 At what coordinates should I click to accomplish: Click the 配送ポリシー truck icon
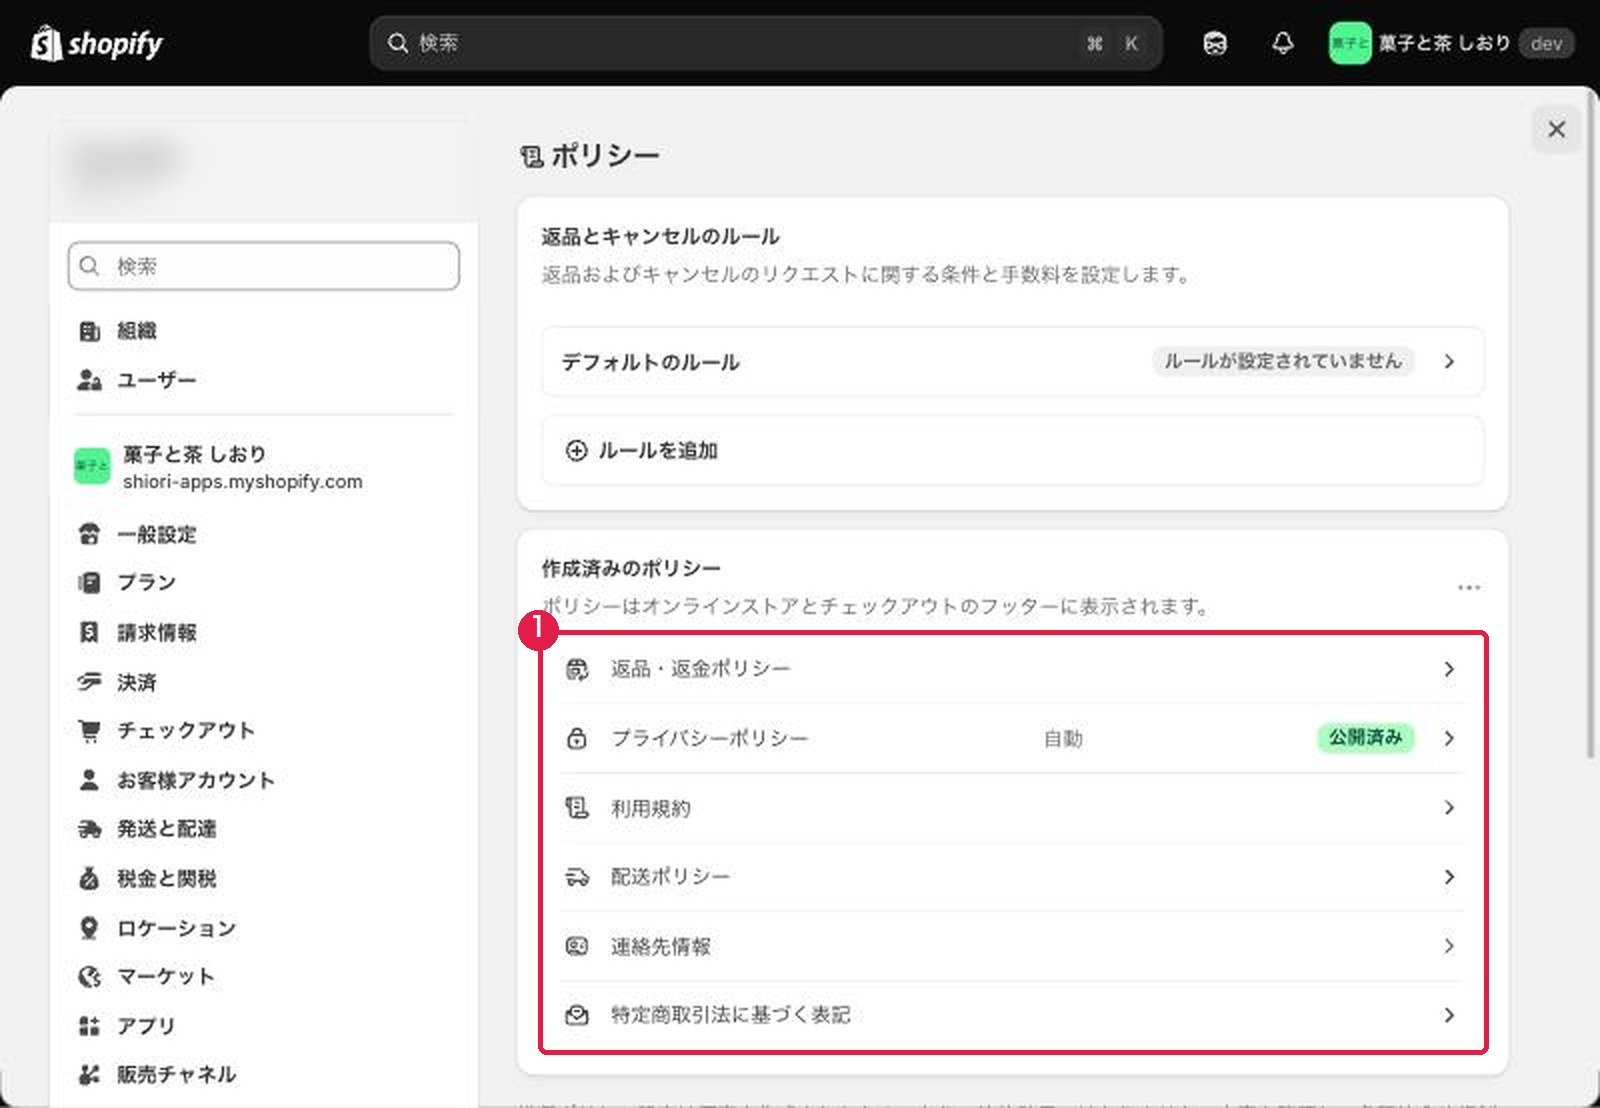click(577, 877)
